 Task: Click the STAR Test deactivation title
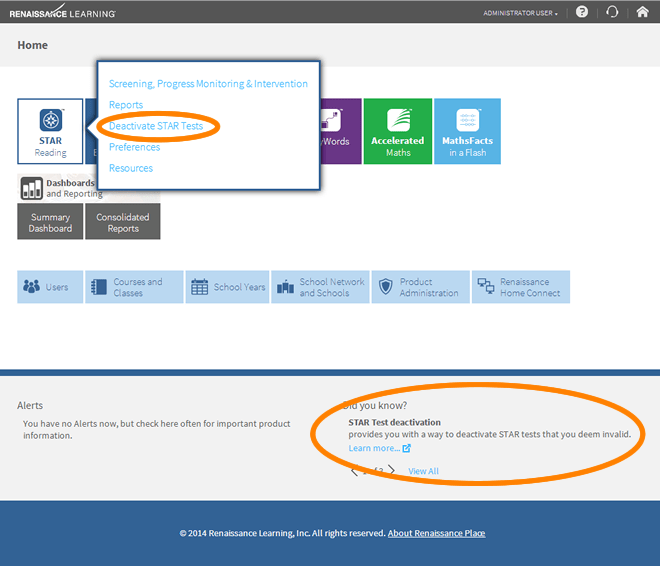(394, 422)
